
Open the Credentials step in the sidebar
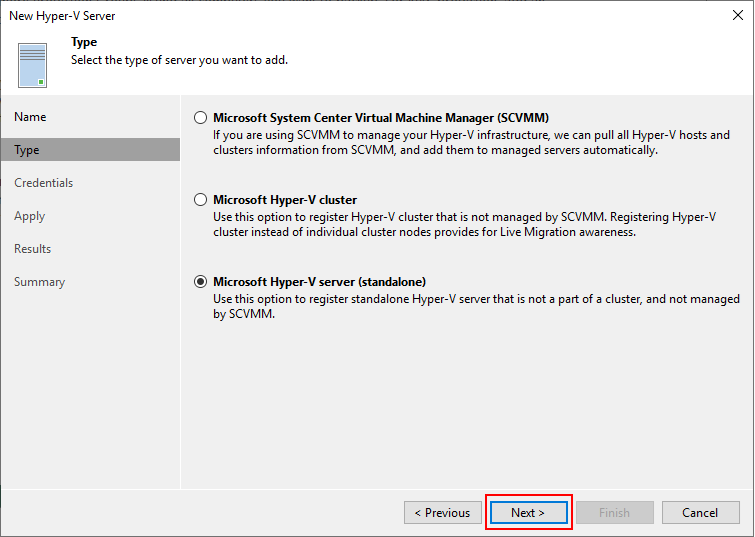pyautogui.click(x=43, y=183)
